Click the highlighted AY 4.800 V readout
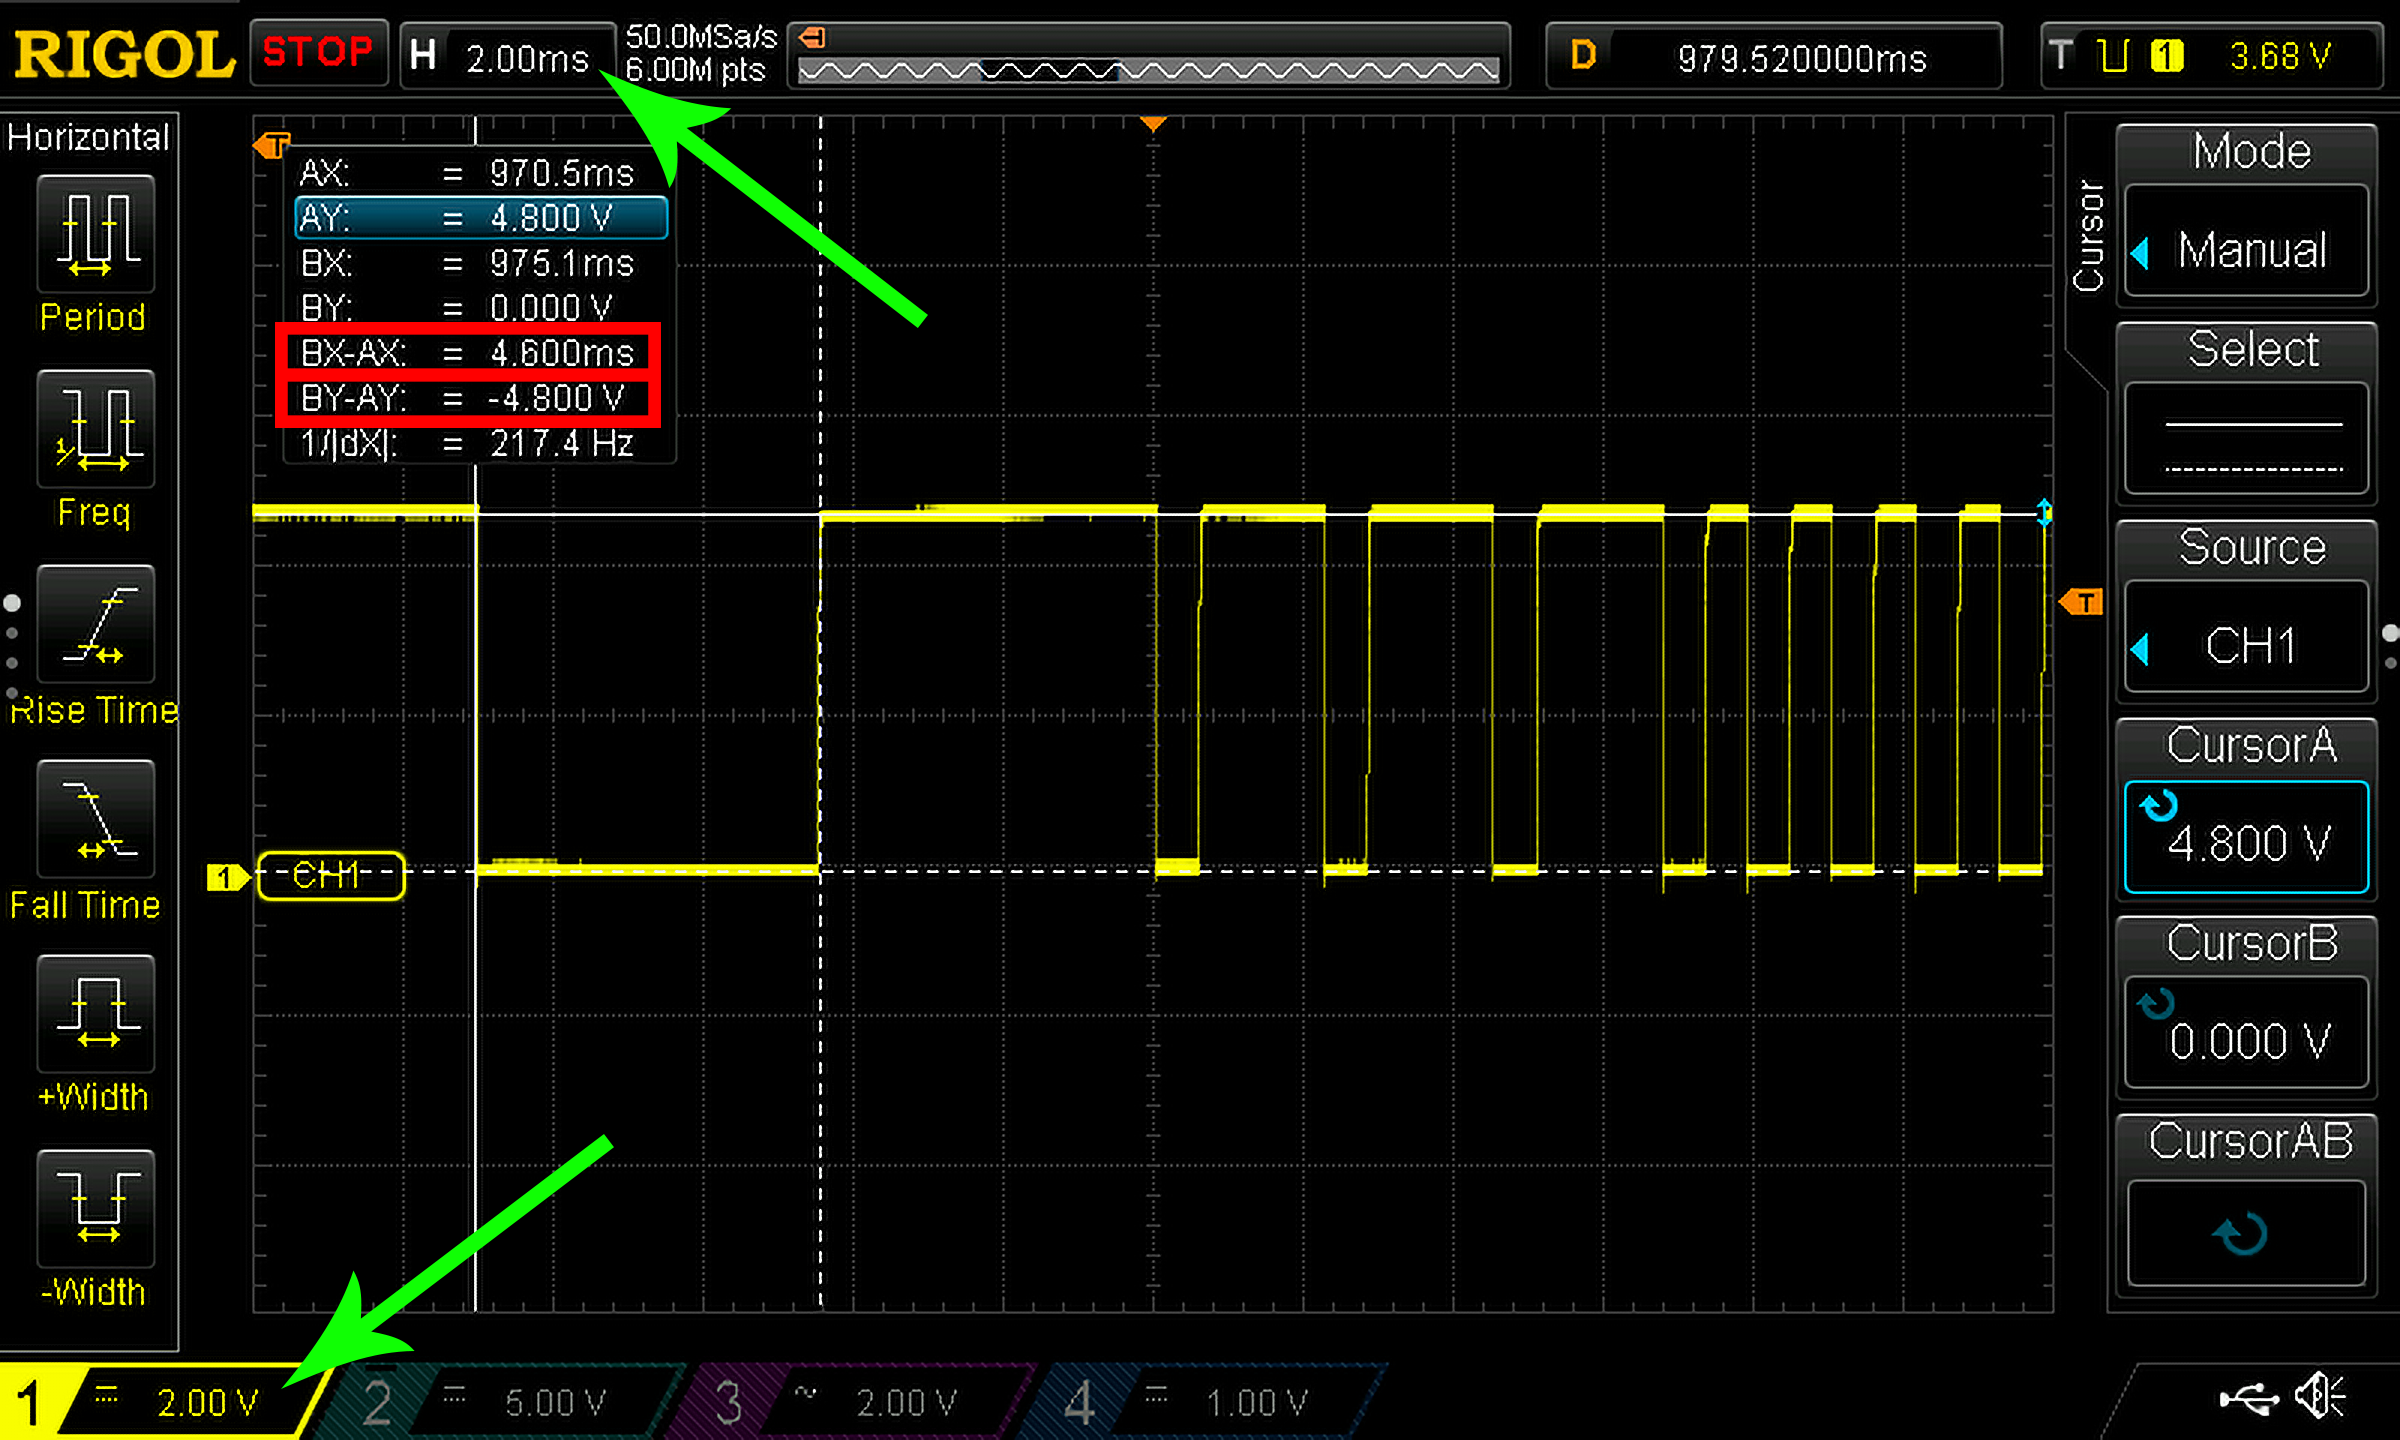The width and height of the screenshot is (2400, 1440). [480, 218]
